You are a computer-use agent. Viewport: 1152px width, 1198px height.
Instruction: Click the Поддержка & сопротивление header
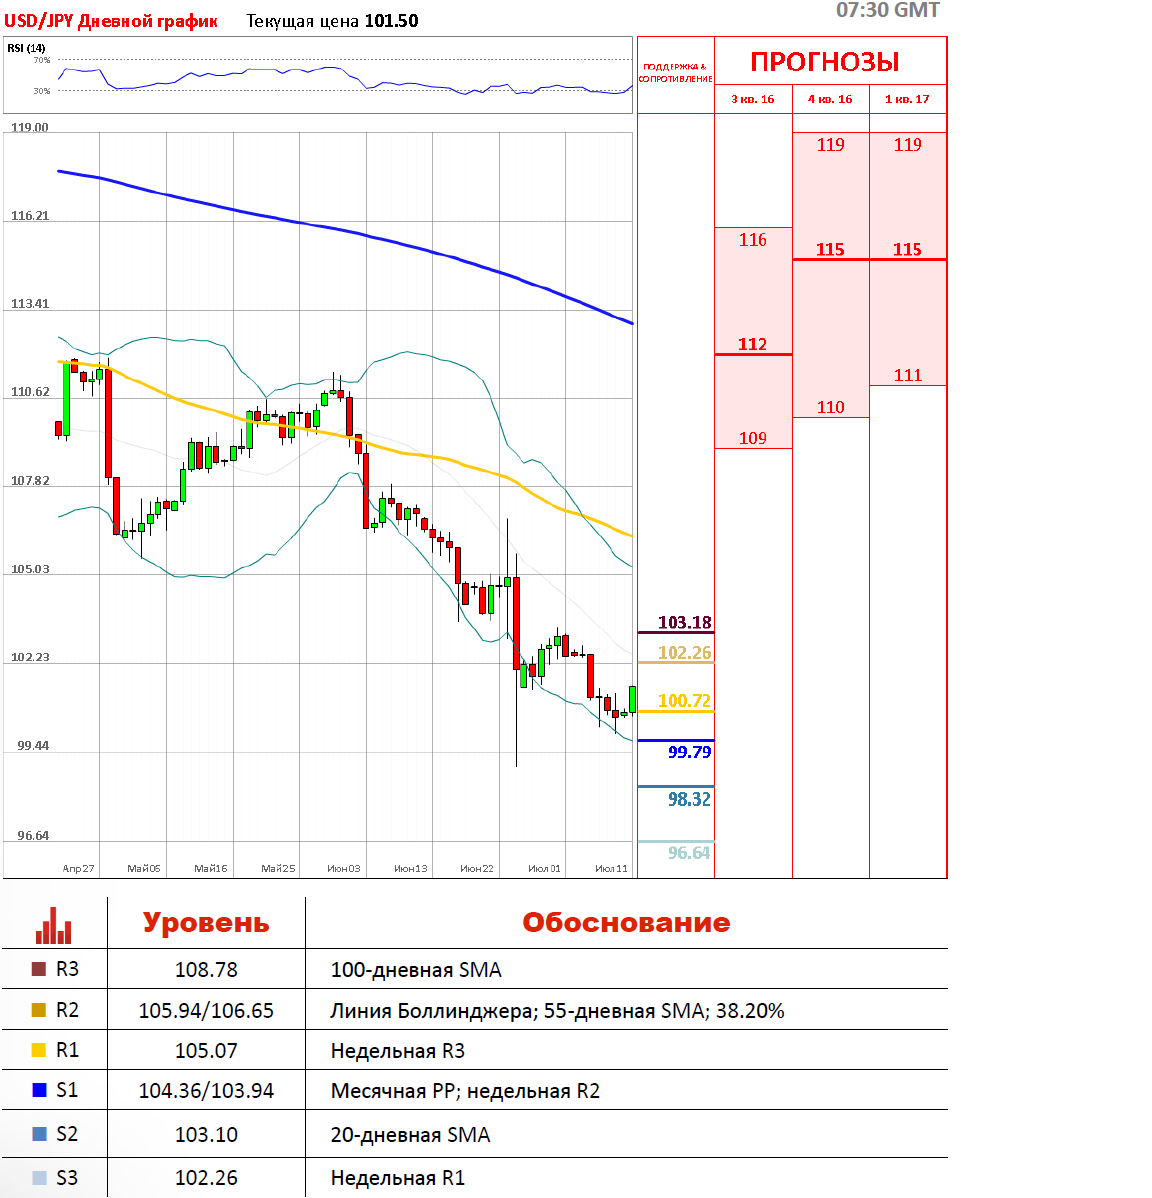point(676,73)
